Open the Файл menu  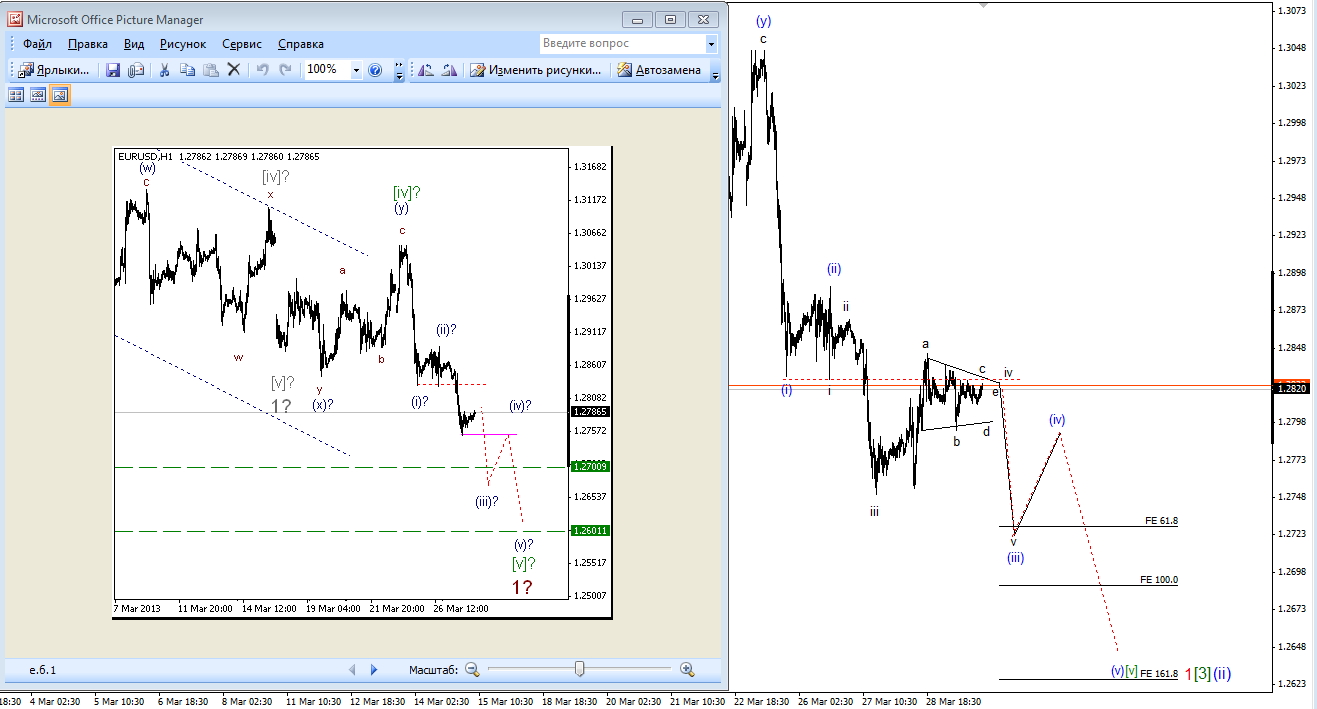[x=37, y=44]
